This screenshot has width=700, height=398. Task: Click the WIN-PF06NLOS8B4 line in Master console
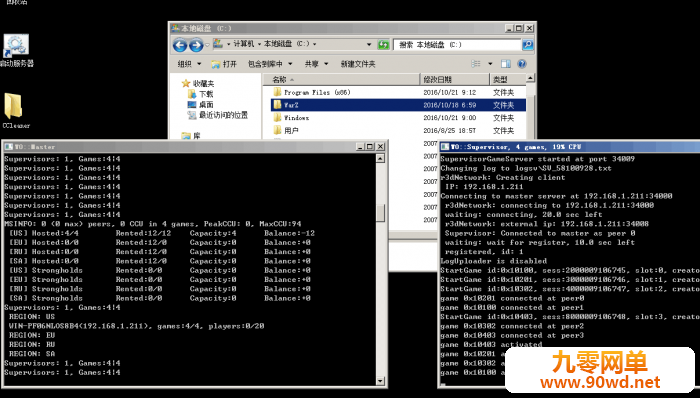pyautogui.click(x=137, y=326)
